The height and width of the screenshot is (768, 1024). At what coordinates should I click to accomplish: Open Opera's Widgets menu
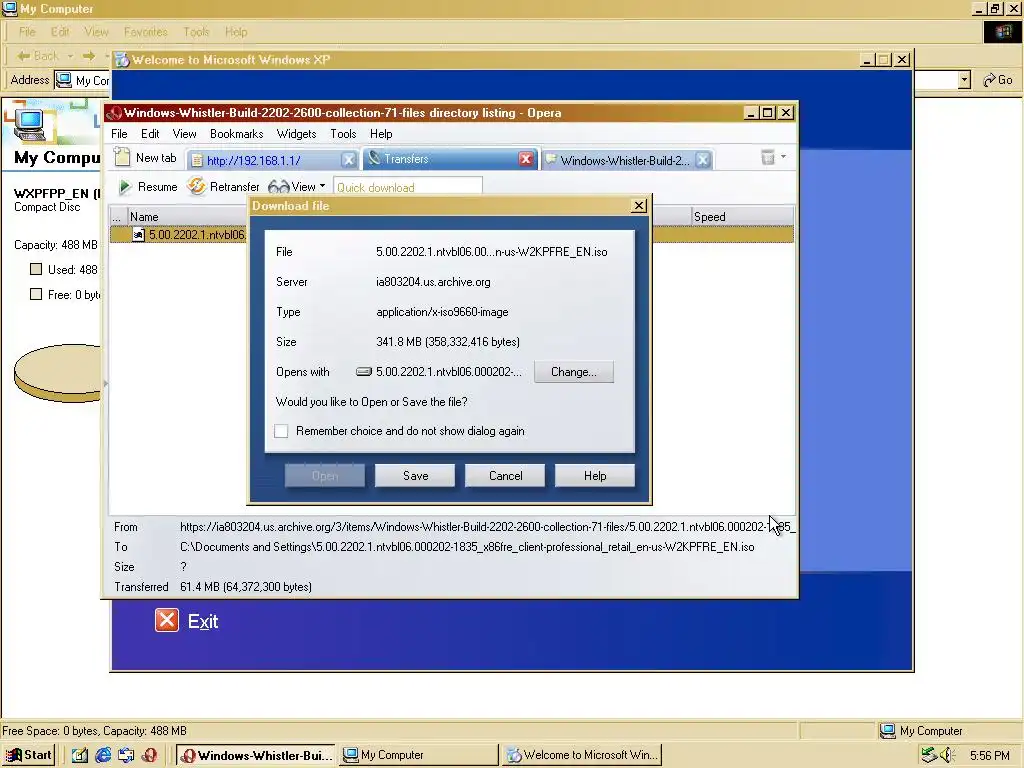click(x=296, y=134)
